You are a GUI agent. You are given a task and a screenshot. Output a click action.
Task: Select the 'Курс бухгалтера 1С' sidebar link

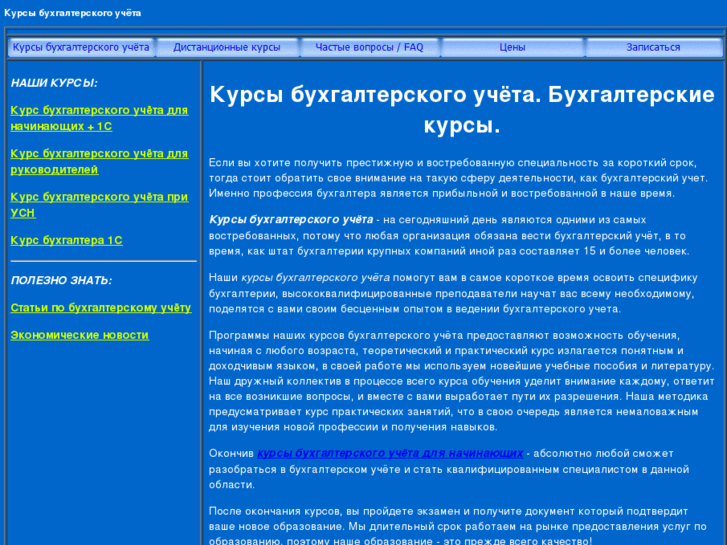tap(66, 240)
